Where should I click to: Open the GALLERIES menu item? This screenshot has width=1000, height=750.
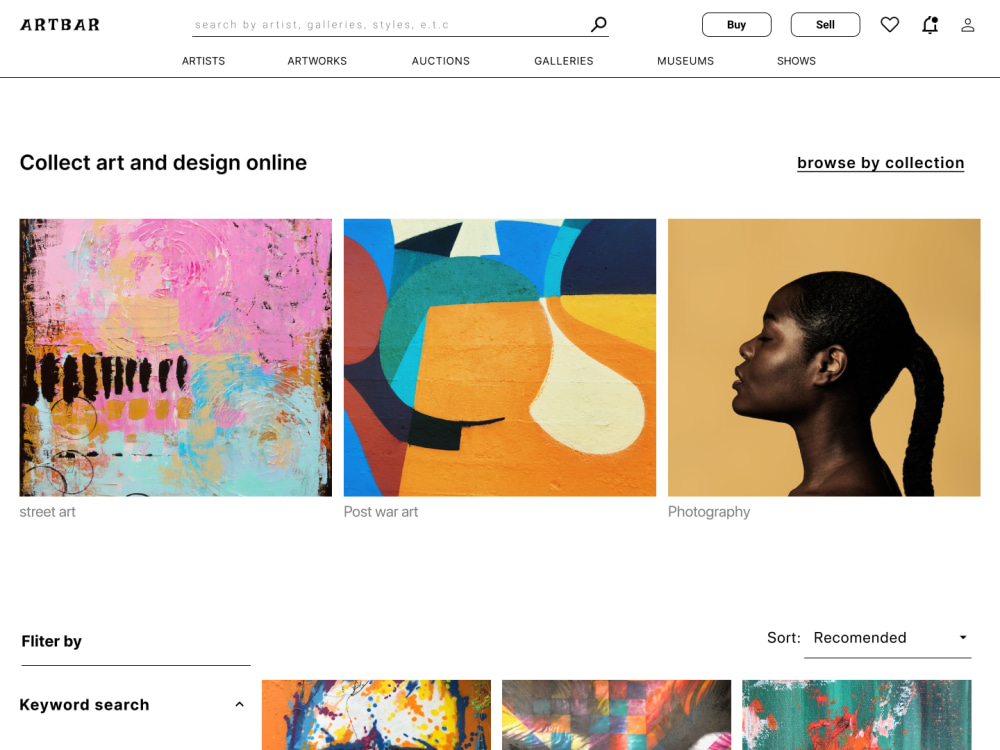tap(564, 61)
